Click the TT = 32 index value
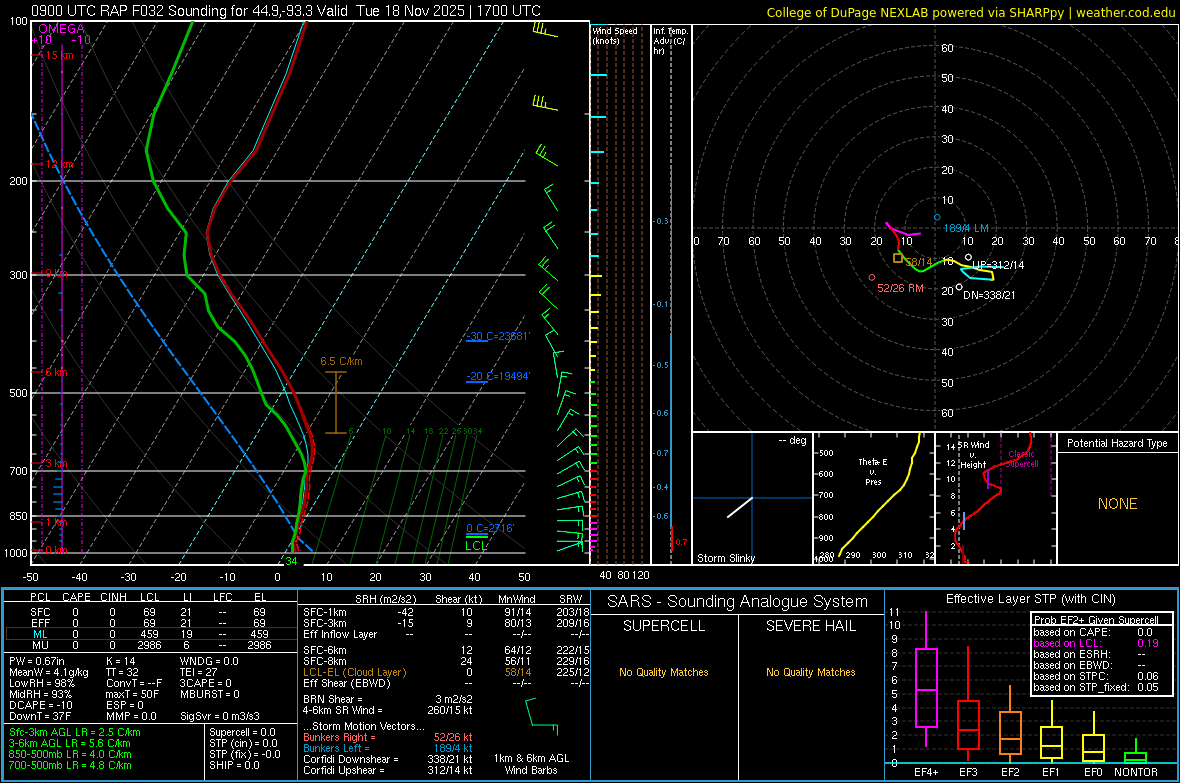Screen dimensions: 1180x783 pos(123,672)
